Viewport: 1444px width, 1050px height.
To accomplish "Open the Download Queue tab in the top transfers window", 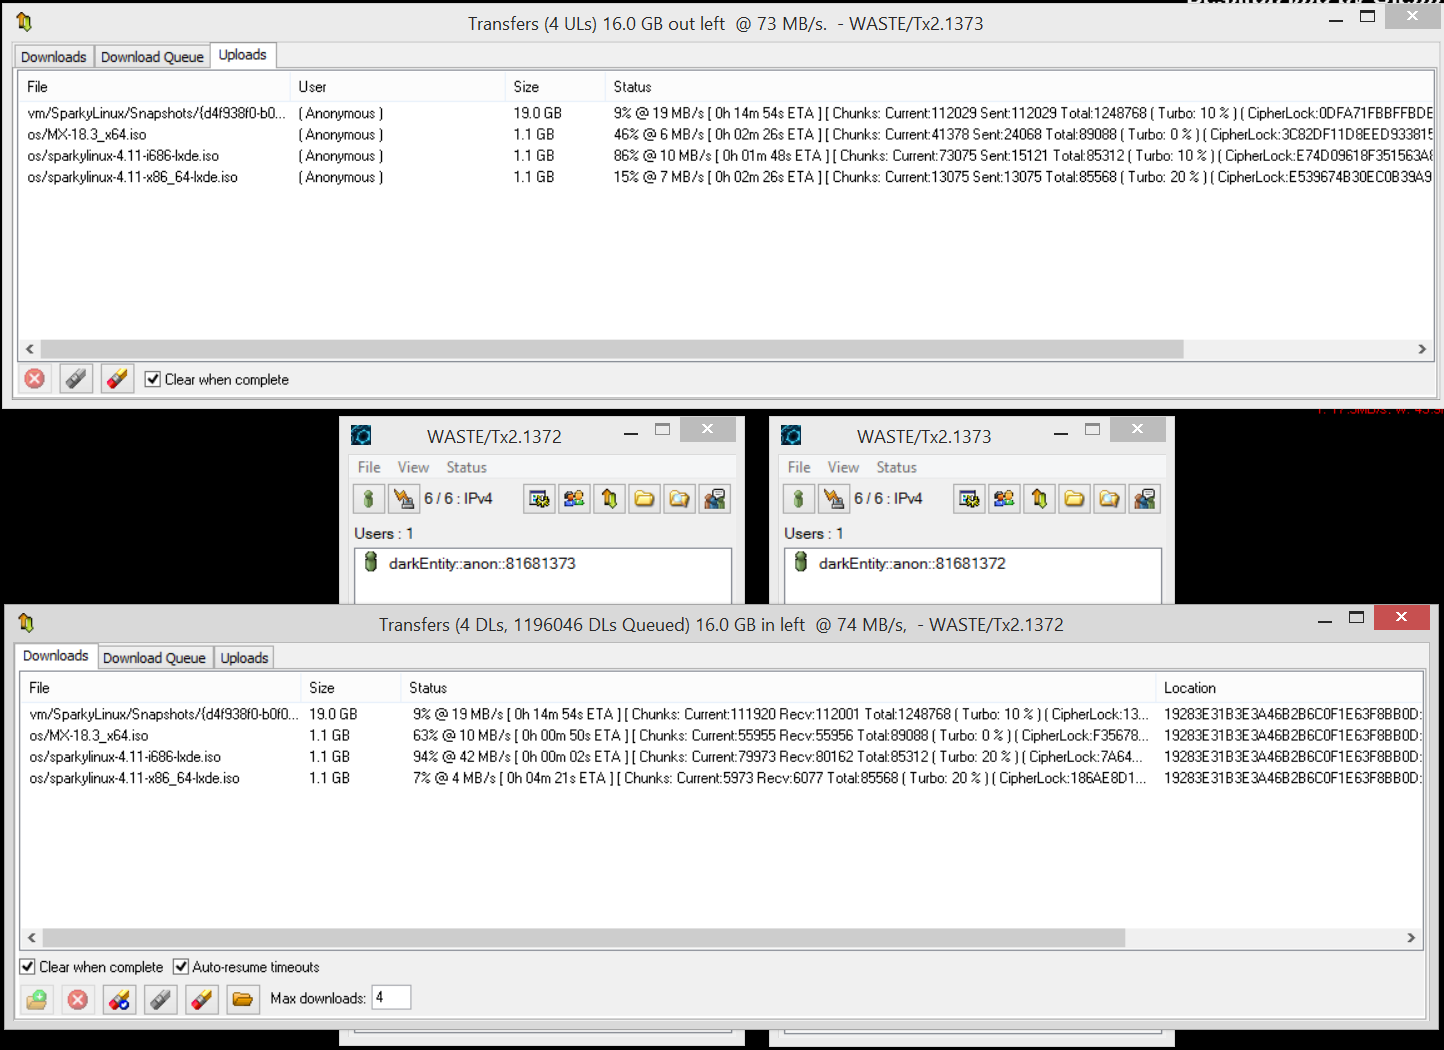I will (152, 57).
